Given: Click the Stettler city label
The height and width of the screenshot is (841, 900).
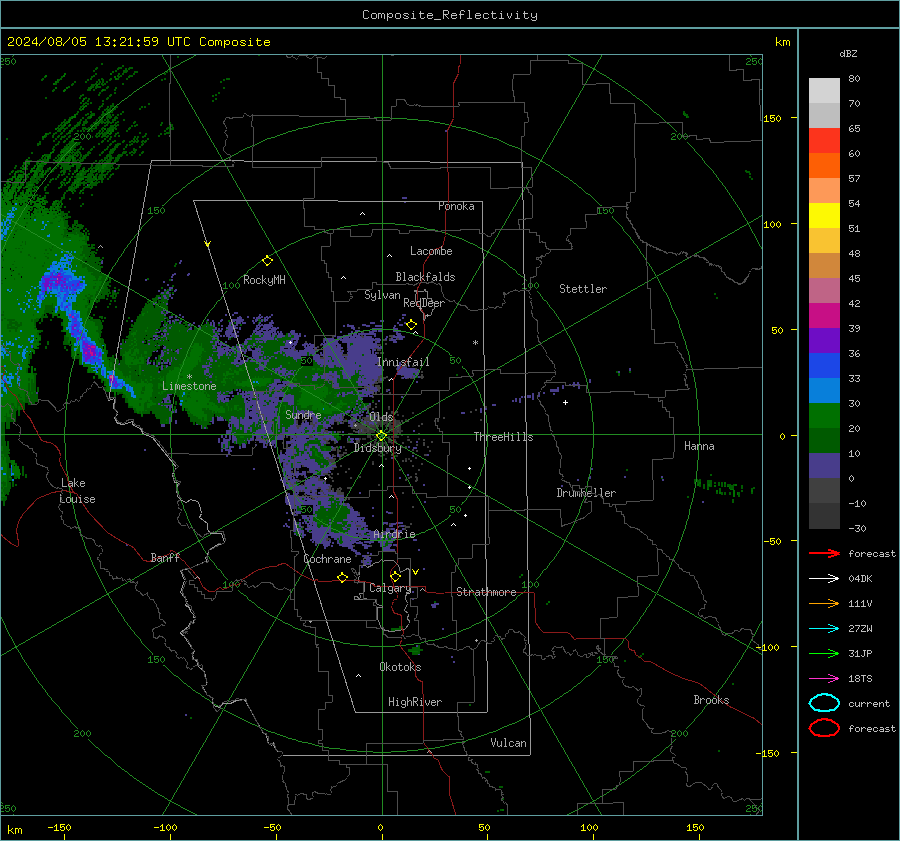Looking at the screenshot, I should 583,289.
